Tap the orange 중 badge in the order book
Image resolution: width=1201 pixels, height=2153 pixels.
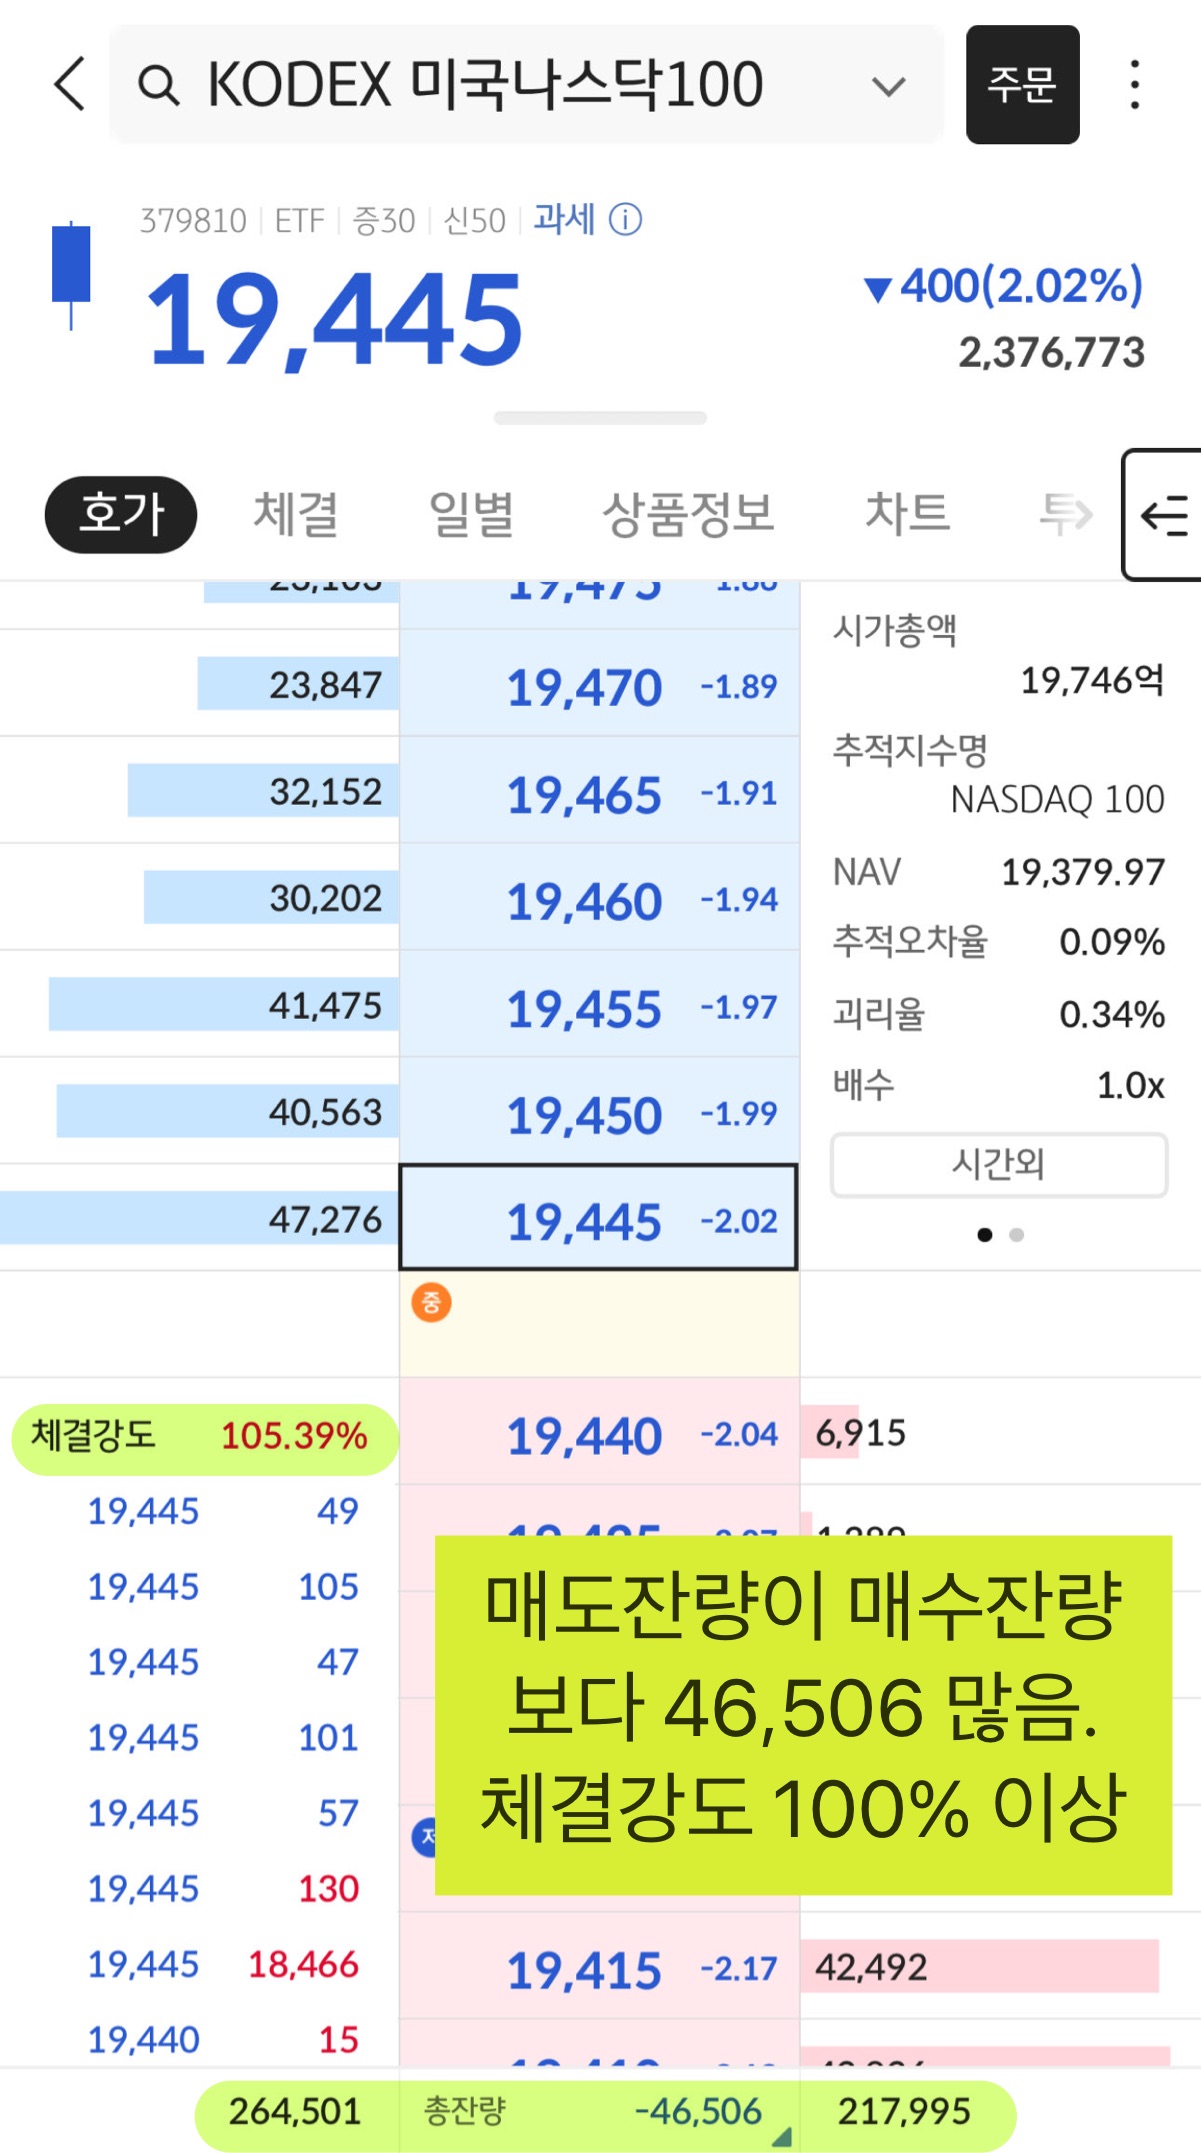click(x=430, y=1302)
